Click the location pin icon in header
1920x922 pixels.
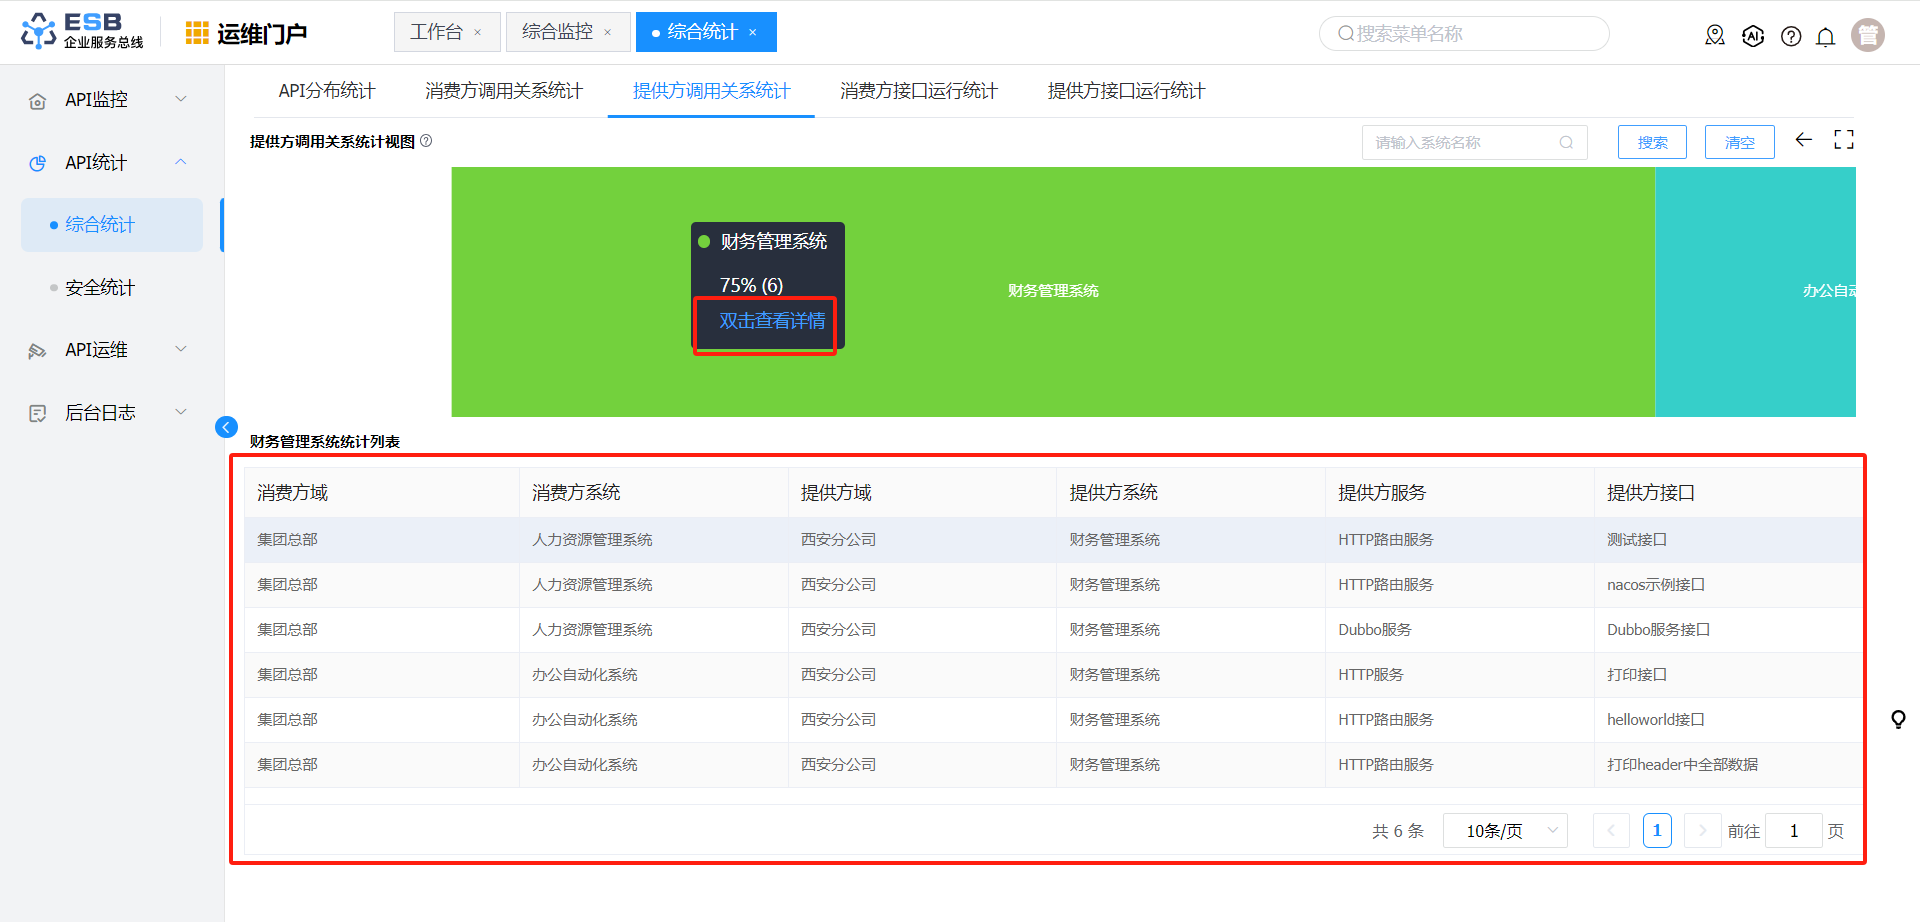point(1715,36)
